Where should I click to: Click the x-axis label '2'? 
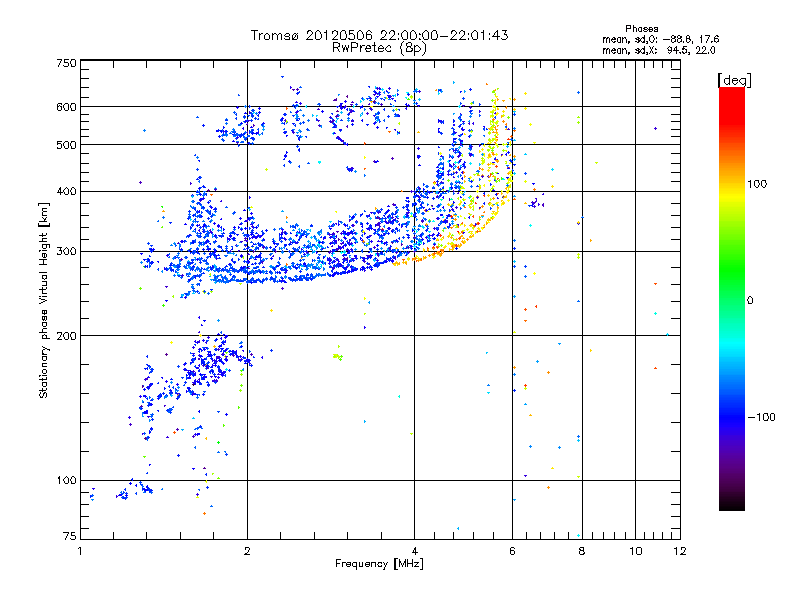point(247,551)
